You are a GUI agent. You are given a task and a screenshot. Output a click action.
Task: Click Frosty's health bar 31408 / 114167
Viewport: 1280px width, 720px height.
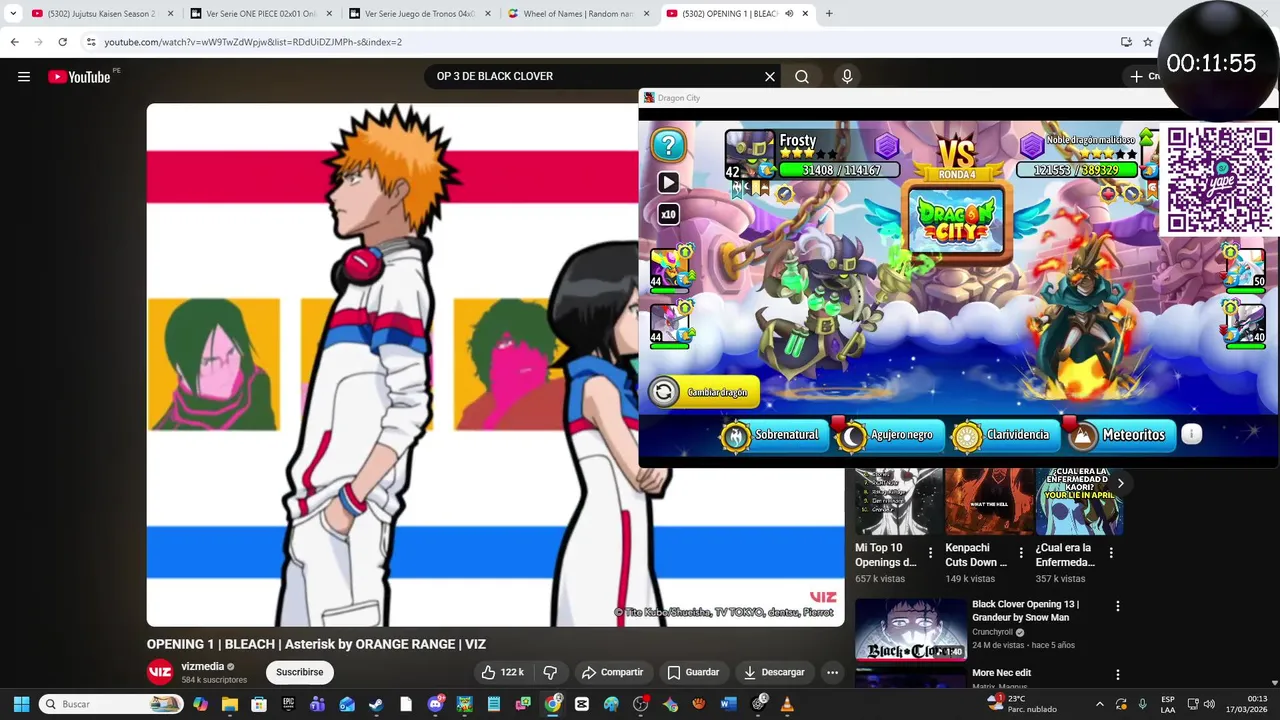tap(840, 171)
